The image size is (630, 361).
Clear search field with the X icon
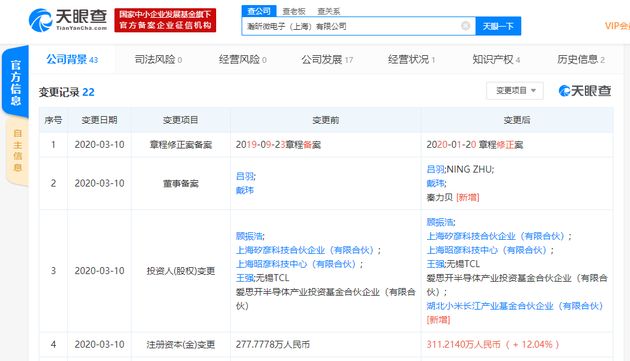pyautogui.click(x=465, y=26)
